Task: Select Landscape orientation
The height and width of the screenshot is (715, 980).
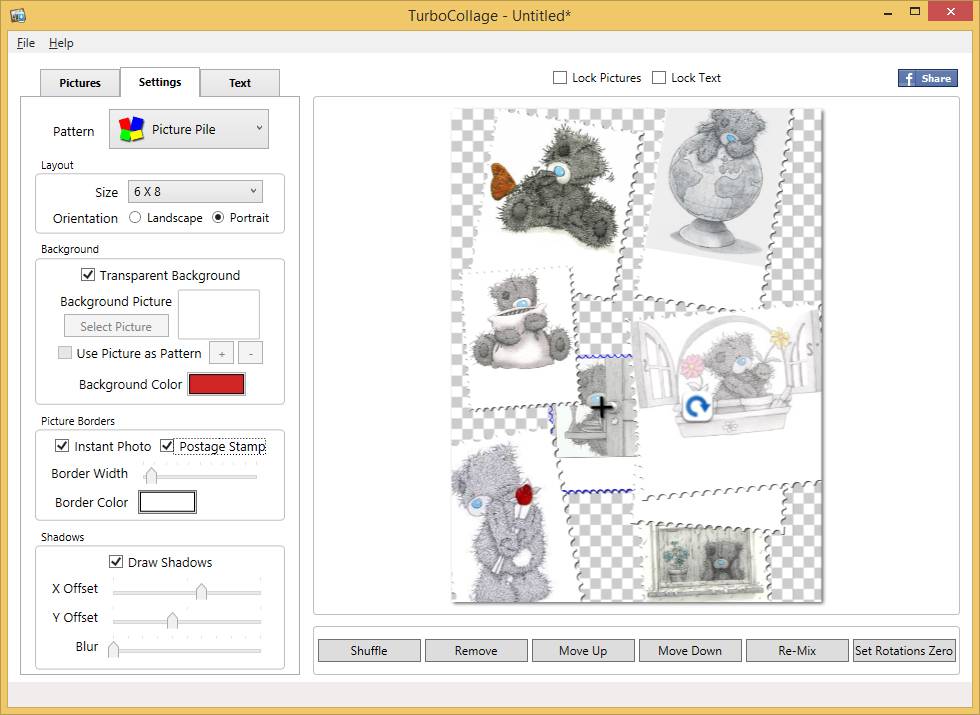Action: (135, 218)
